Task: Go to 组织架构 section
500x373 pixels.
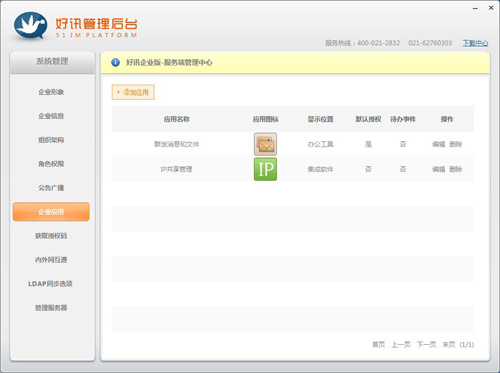Action: click(x=51, y=140)
